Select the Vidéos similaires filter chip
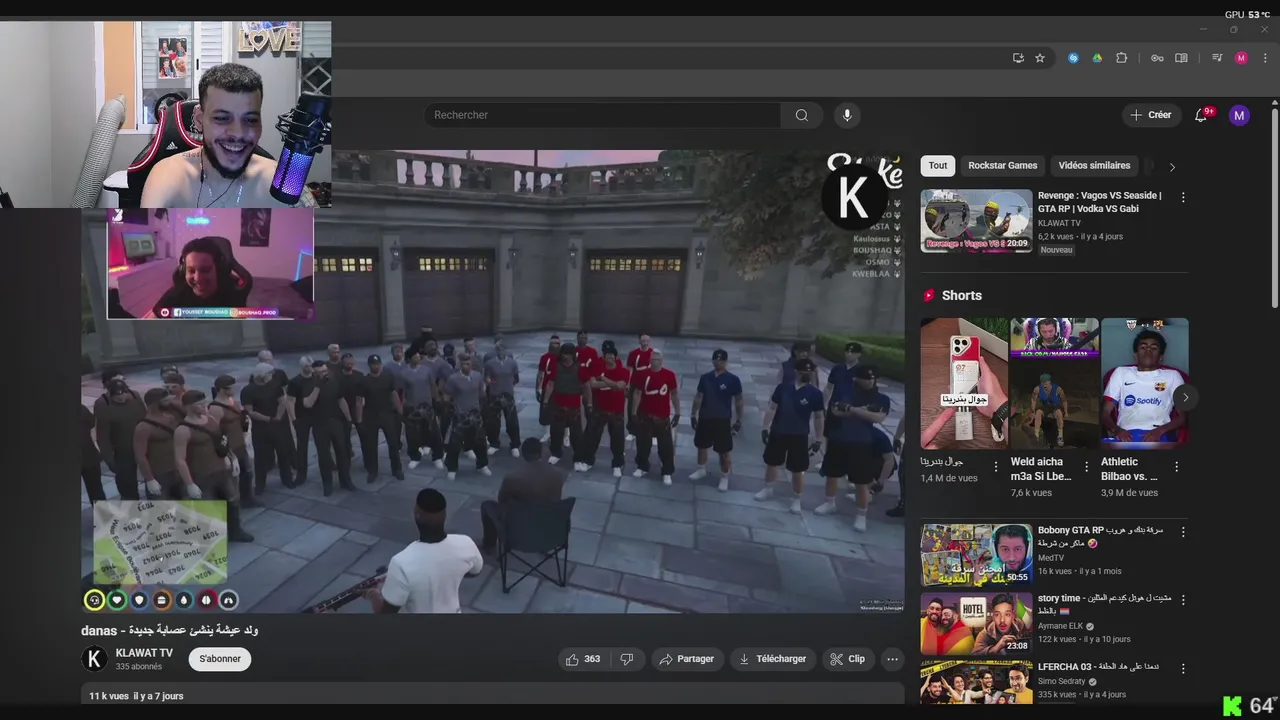 click(x=1094, y=166)
